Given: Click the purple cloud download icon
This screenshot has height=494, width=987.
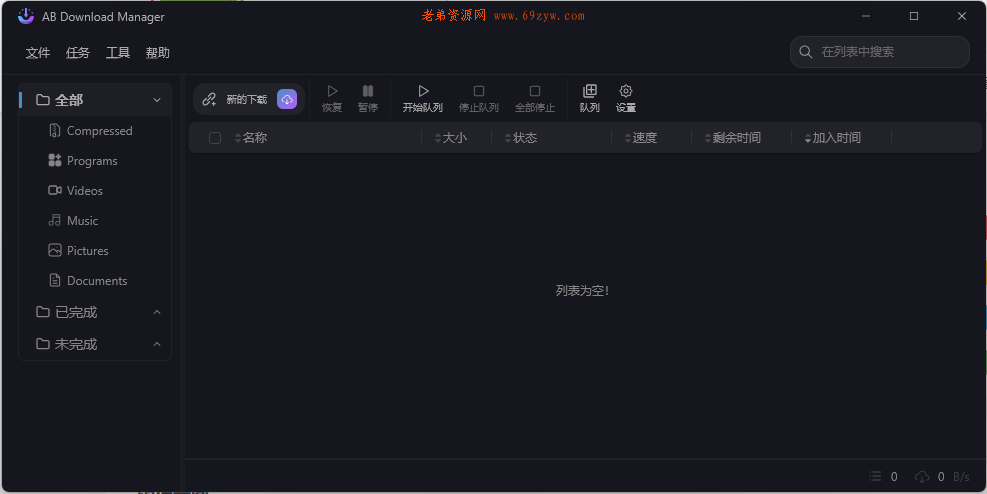Looking at the screenshot, I should click(287, 99).
